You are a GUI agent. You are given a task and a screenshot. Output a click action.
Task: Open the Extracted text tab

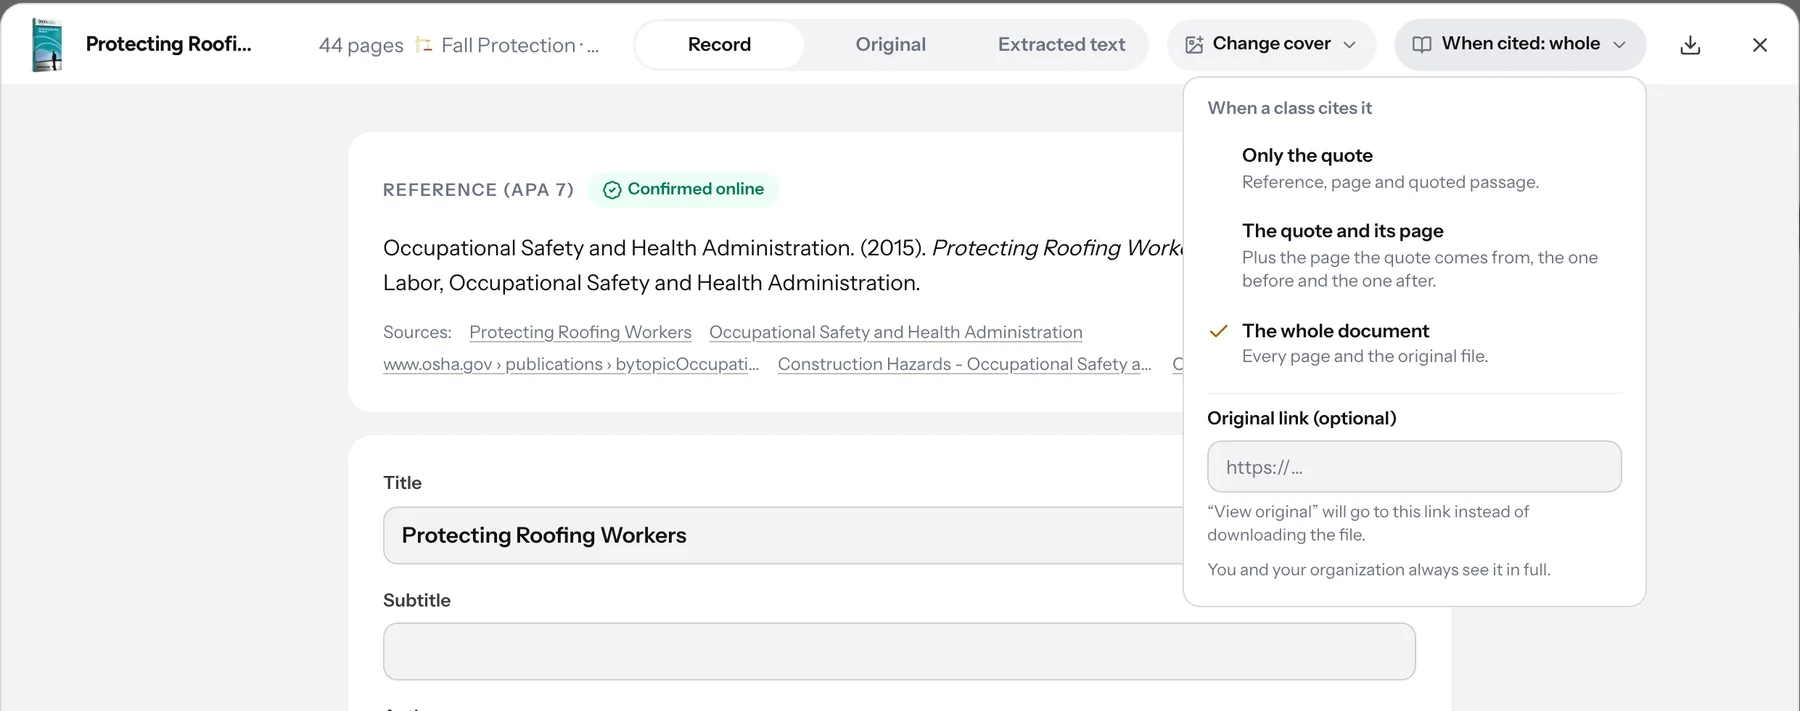point(1061,45)
